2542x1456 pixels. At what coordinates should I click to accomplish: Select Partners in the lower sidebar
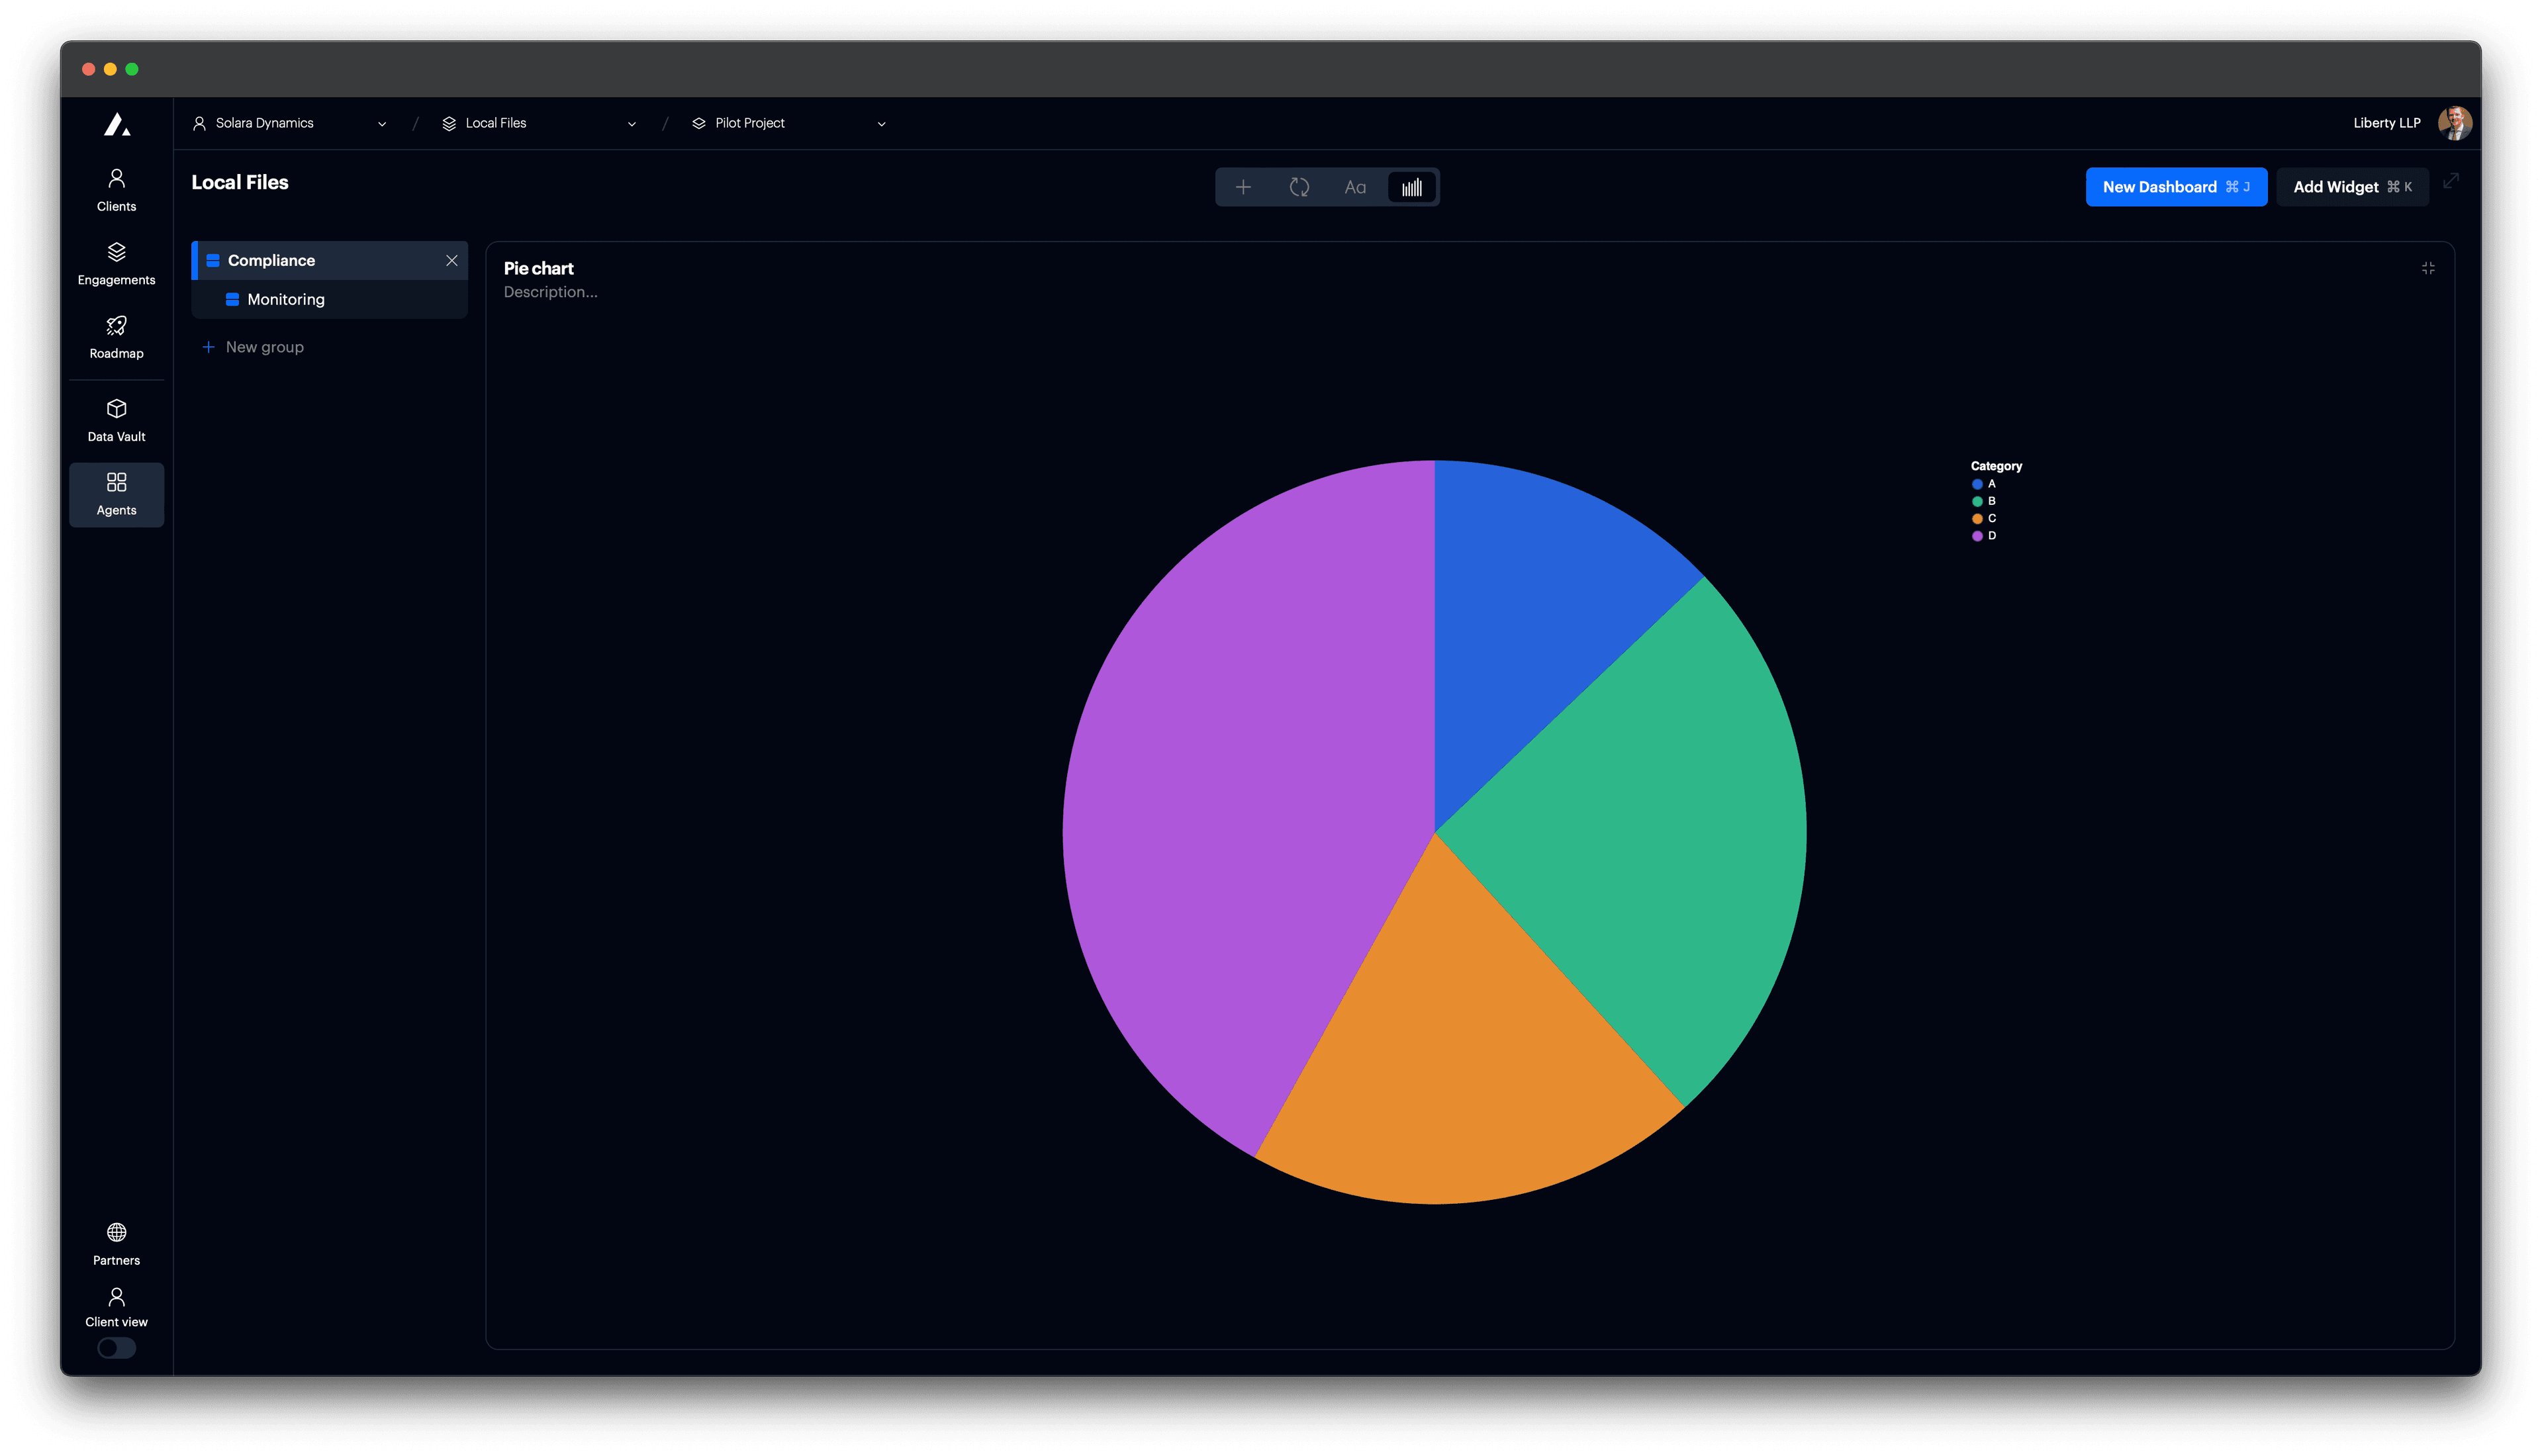[x=116, y=1243]
